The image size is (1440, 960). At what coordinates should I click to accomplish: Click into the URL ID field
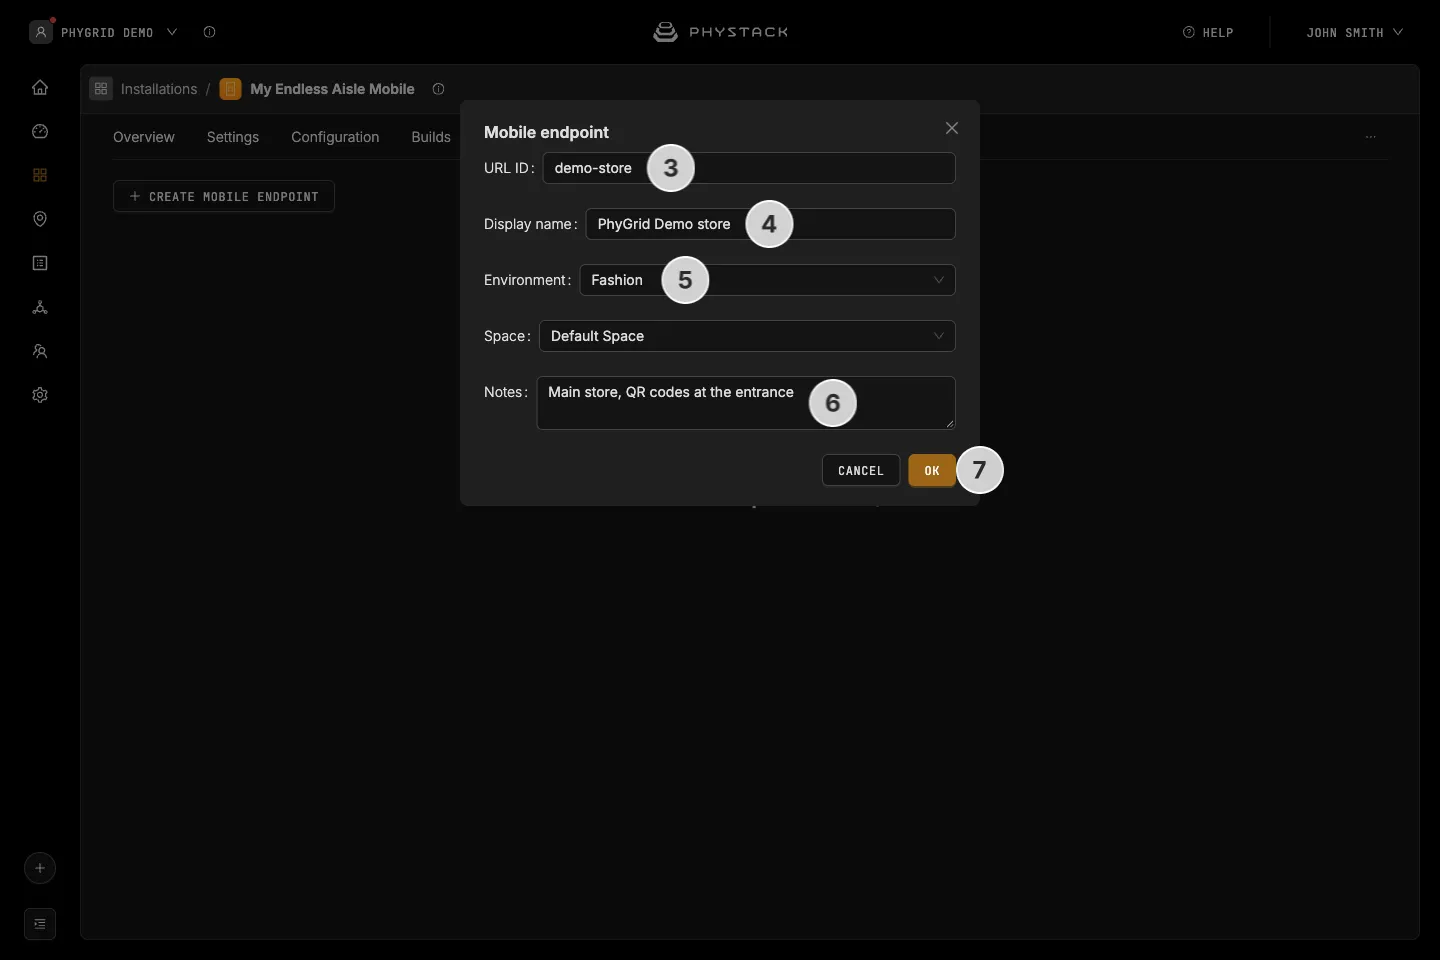(x=749, y=168)
